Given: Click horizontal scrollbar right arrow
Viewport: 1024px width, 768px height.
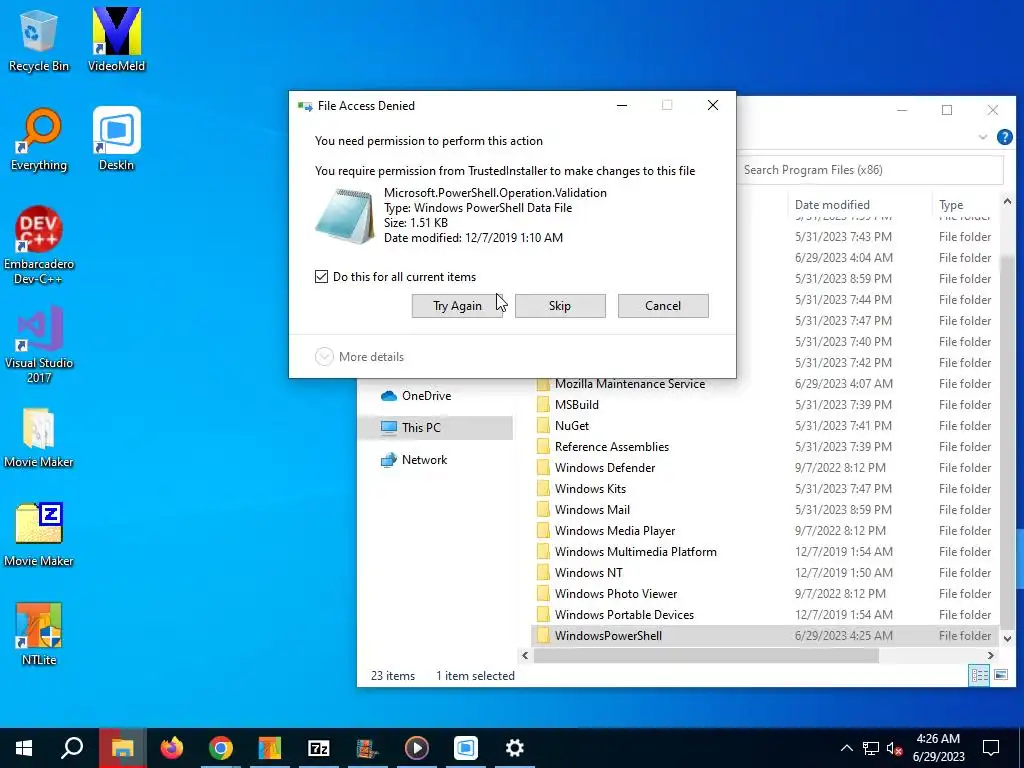Looking at the screenshot, I should tap(991, 655).
